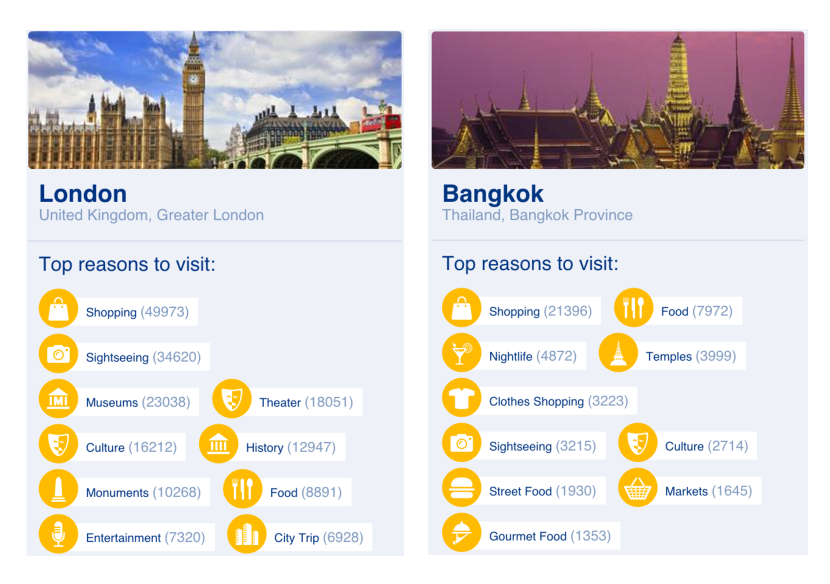Select the Museums building icon
The image size is (830, 584).
[58, 399]
